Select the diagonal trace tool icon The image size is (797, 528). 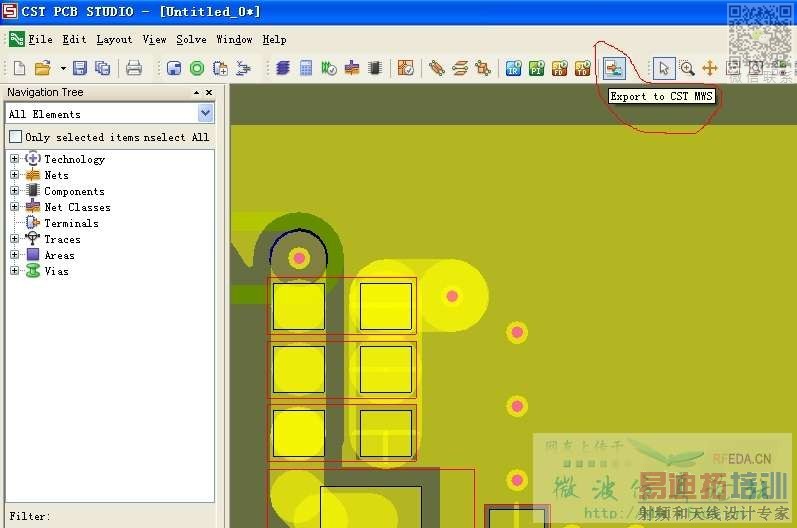click(x=437, y=68)
